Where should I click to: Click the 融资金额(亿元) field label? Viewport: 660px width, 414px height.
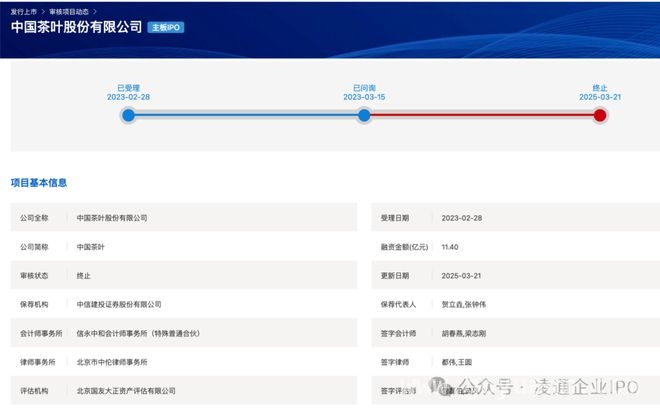pos(405,247)
